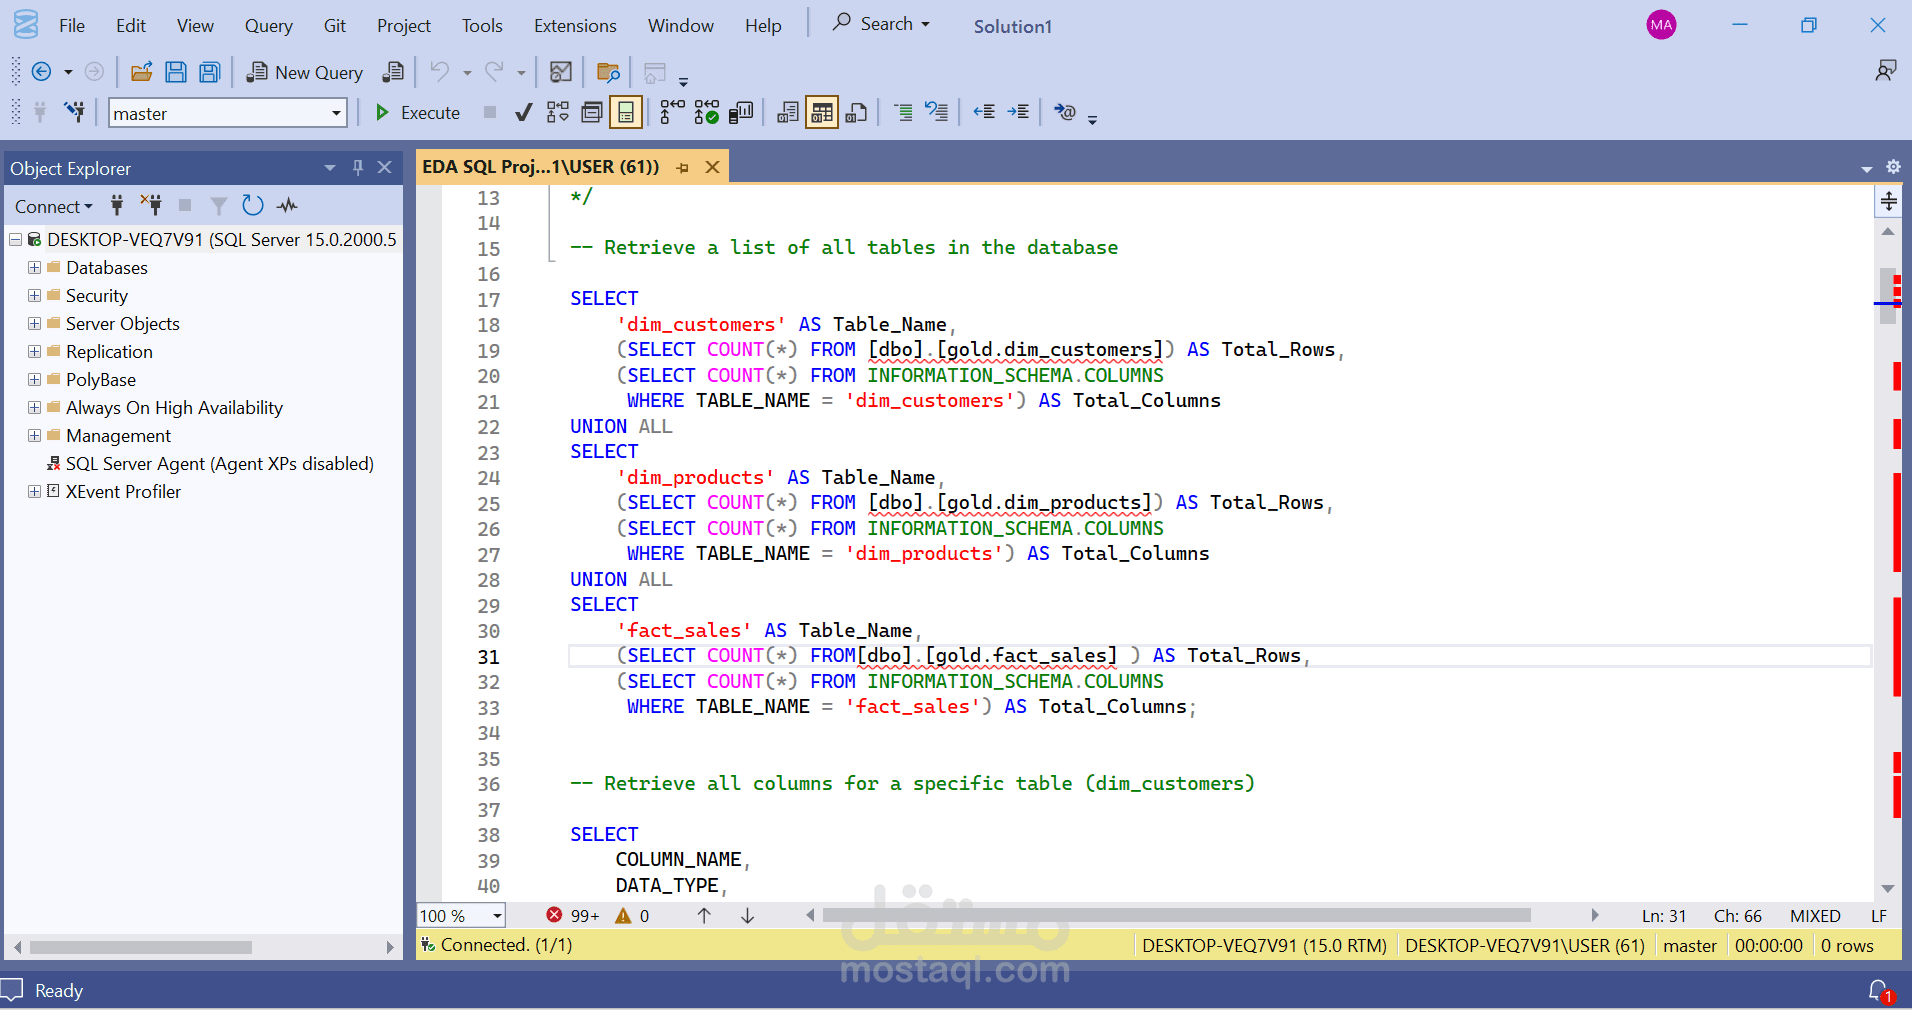Click the Open File folder icon
The image size is (1912, 1010).
[x=142, y=72]
